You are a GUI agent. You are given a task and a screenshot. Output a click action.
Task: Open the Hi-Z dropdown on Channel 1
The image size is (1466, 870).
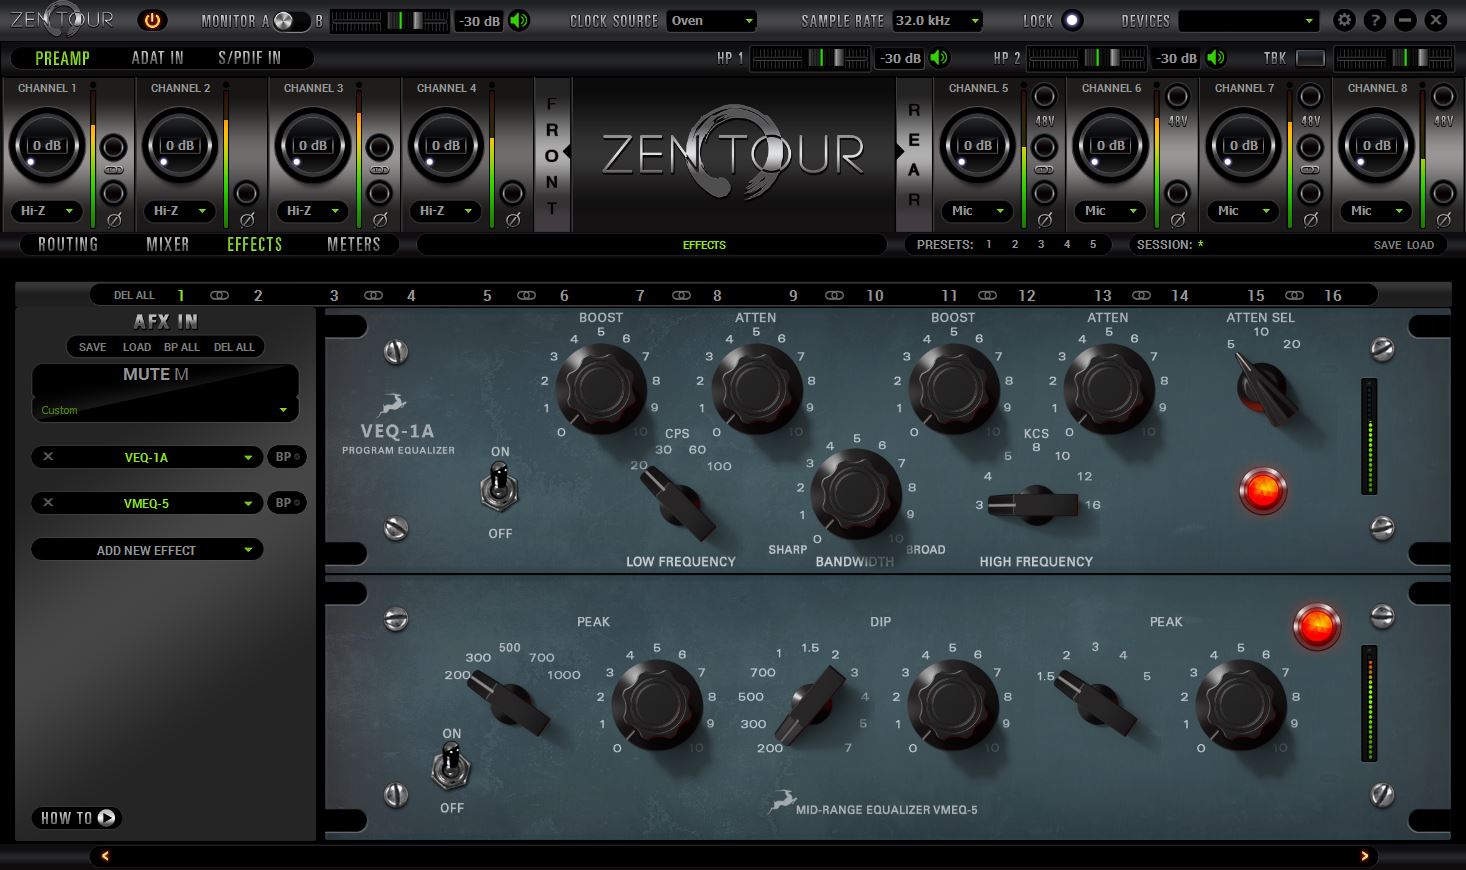coord(45,211)
